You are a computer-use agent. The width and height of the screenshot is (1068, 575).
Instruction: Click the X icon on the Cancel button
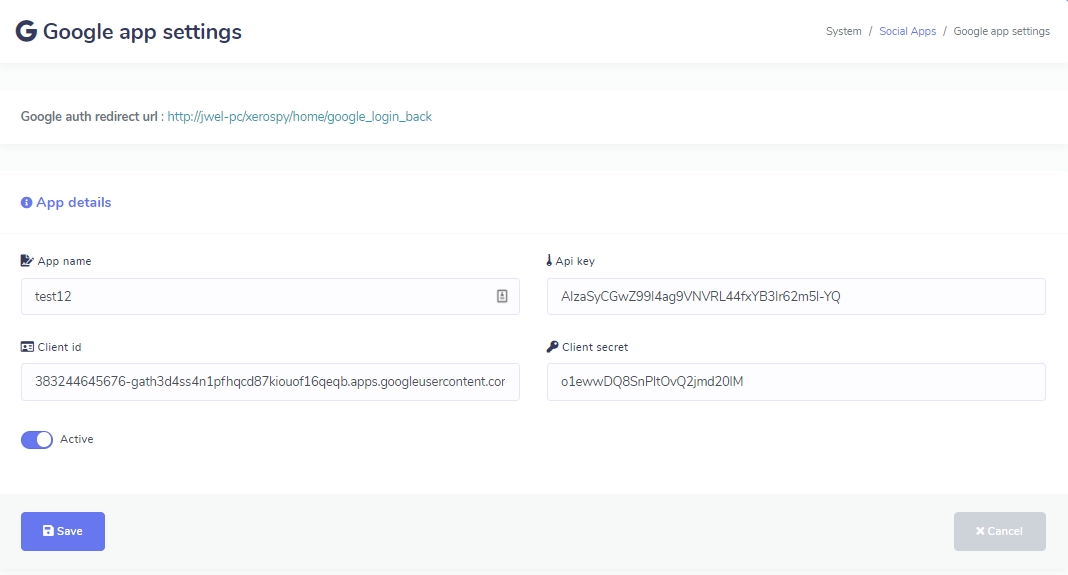tap(980, 531)
